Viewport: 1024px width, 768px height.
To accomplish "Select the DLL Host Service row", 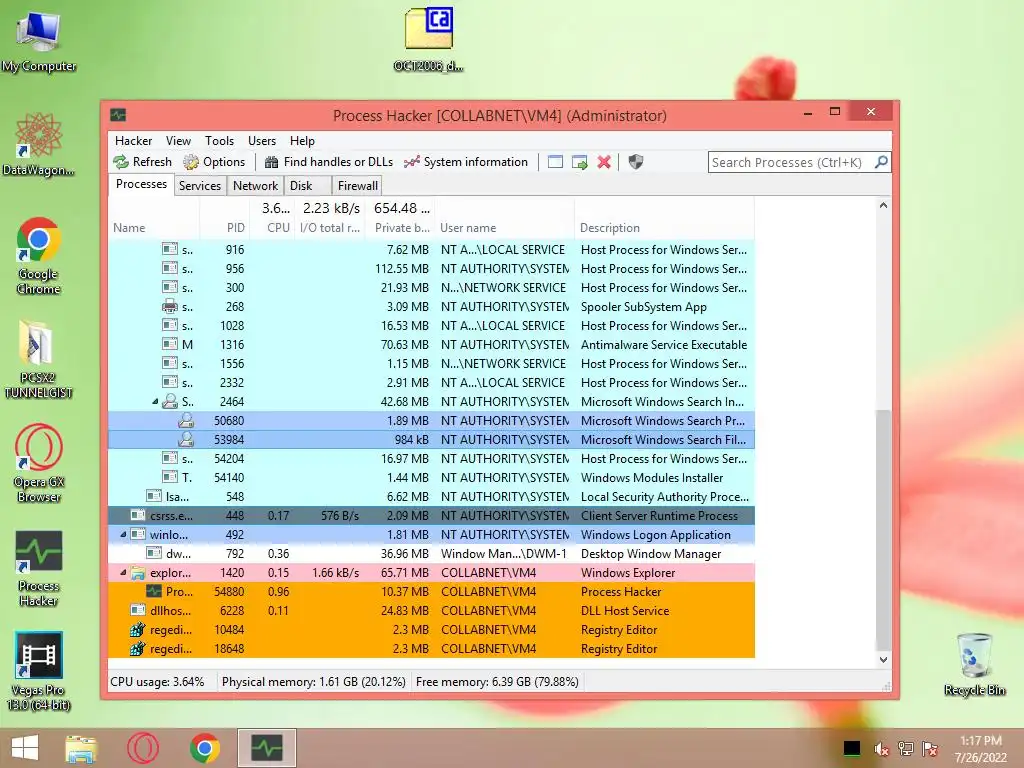I will 431,611.
